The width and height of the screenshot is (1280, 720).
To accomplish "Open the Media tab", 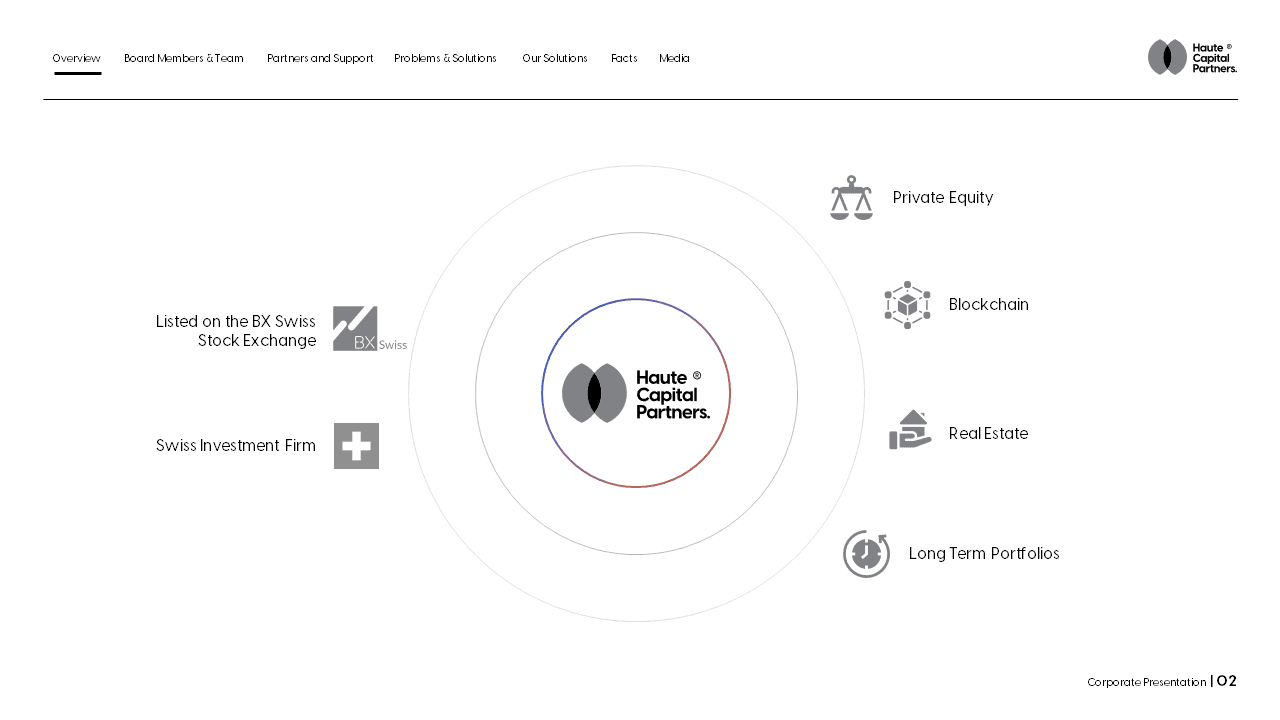I will [674, 58].
